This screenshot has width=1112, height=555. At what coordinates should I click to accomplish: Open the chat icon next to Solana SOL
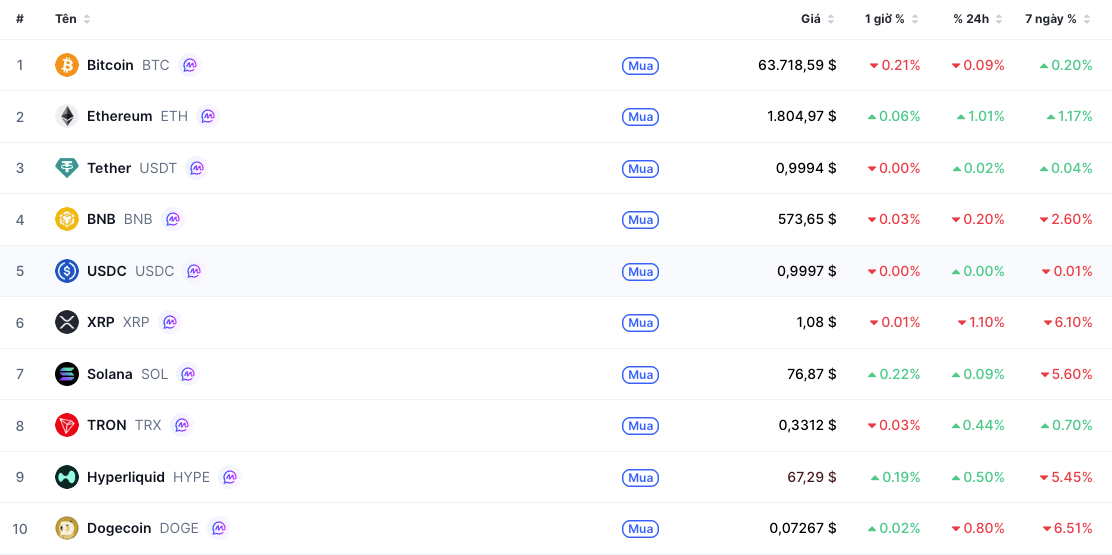188,374
